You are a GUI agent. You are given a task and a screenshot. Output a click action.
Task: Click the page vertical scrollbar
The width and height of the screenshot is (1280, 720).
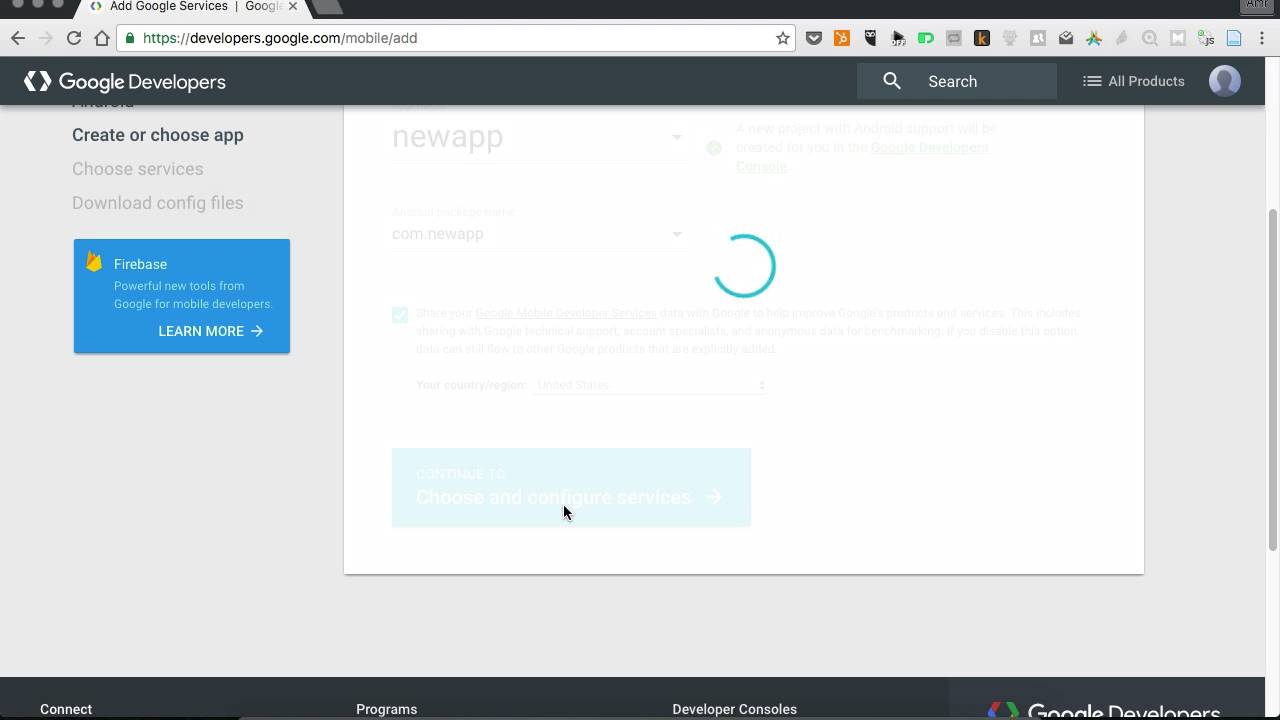(1272, 380)
